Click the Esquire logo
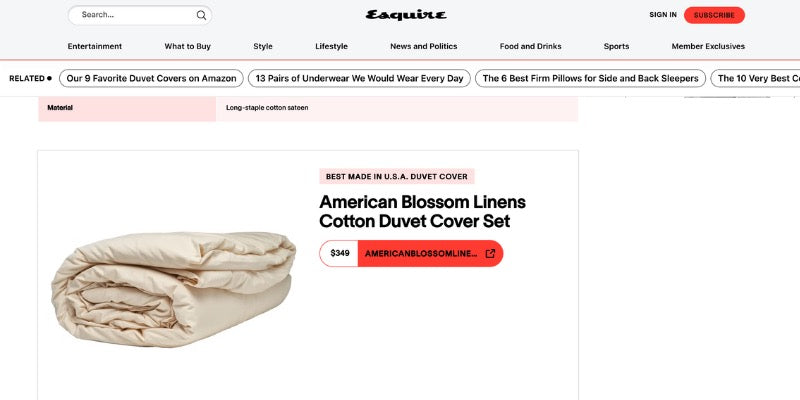Viewport: 800px width, 400px height. [406, 15]
